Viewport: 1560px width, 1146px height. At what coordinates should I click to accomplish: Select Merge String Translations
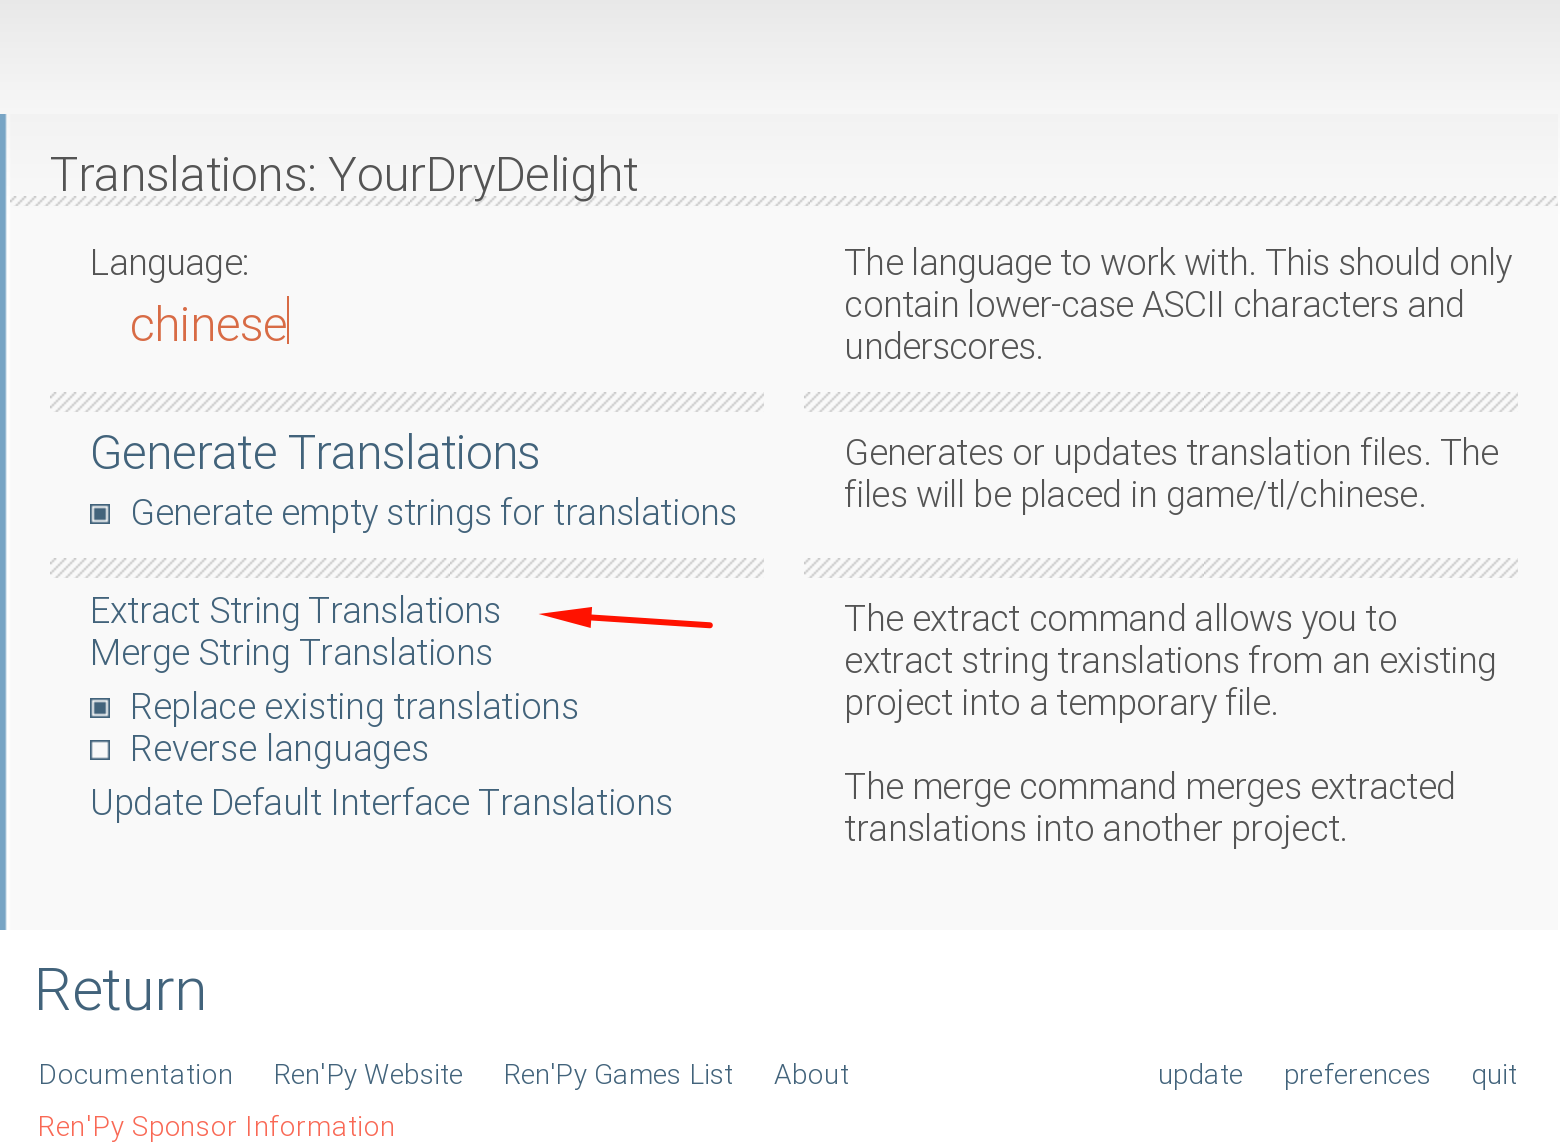[291, 653]
